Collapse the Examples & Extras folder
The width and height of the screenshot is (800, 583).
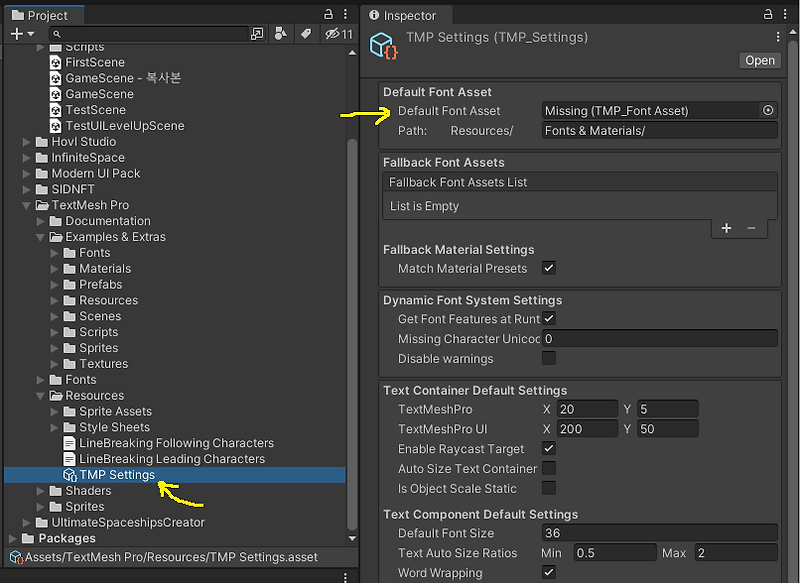point(40,237)
